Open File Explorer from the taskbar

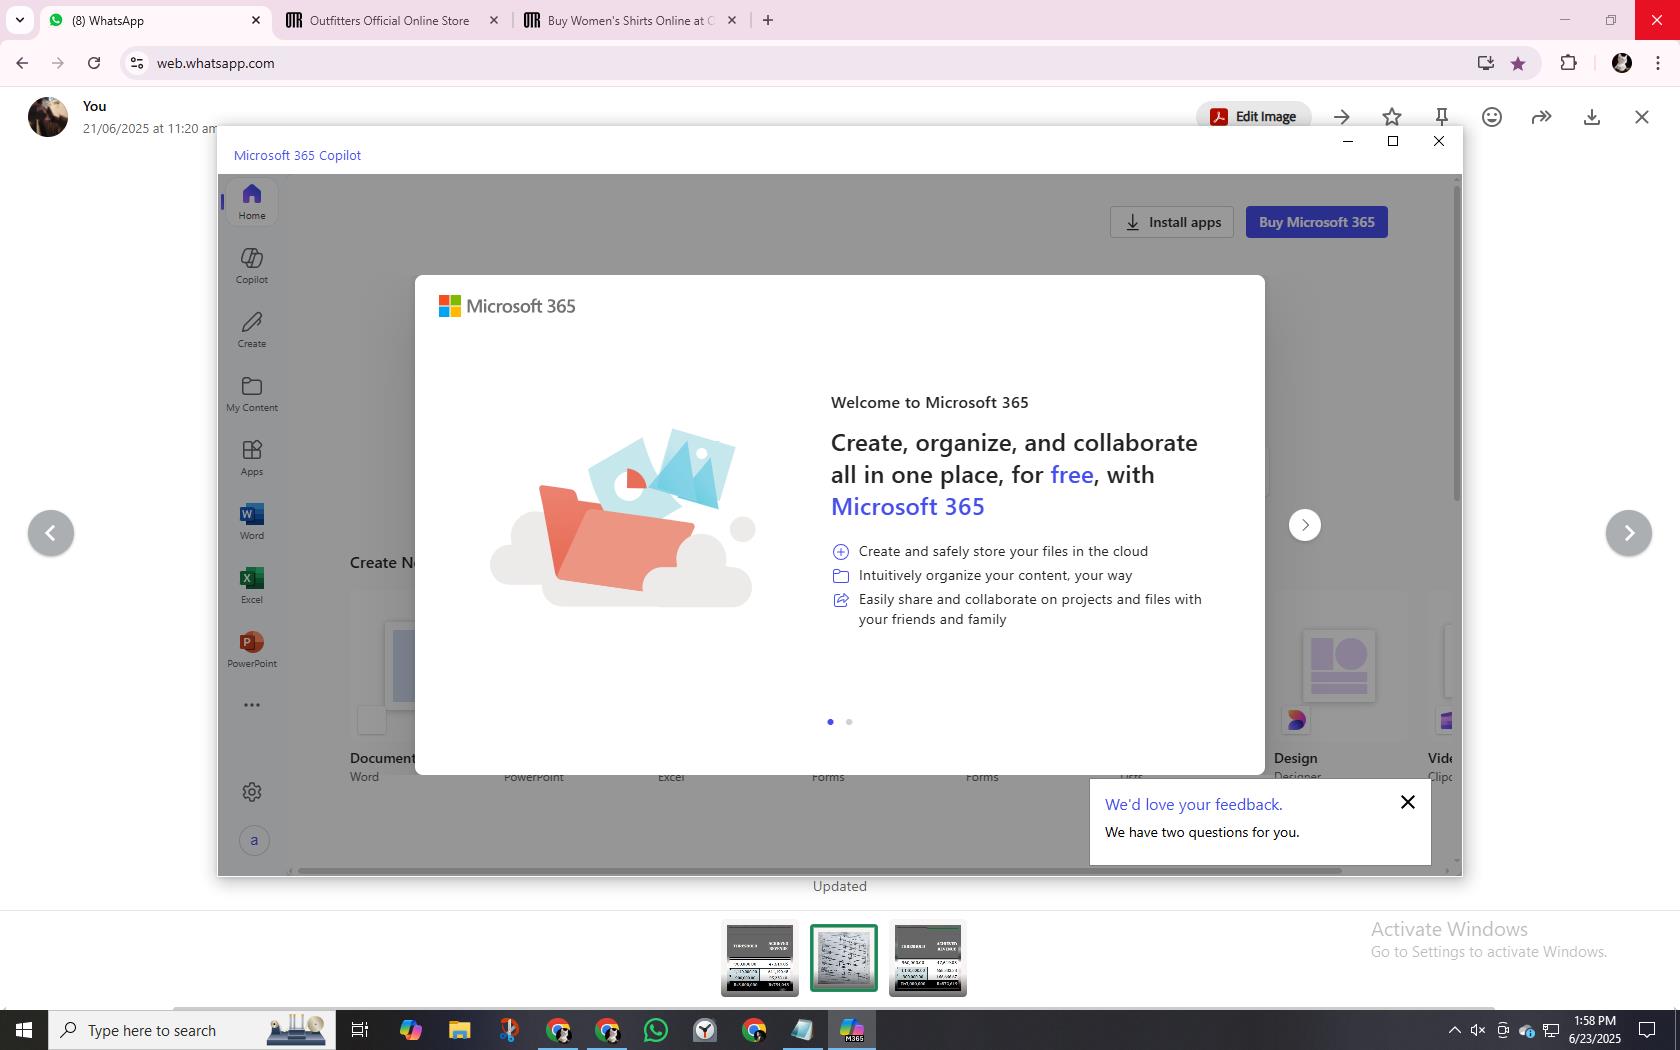click(459, 1030)
